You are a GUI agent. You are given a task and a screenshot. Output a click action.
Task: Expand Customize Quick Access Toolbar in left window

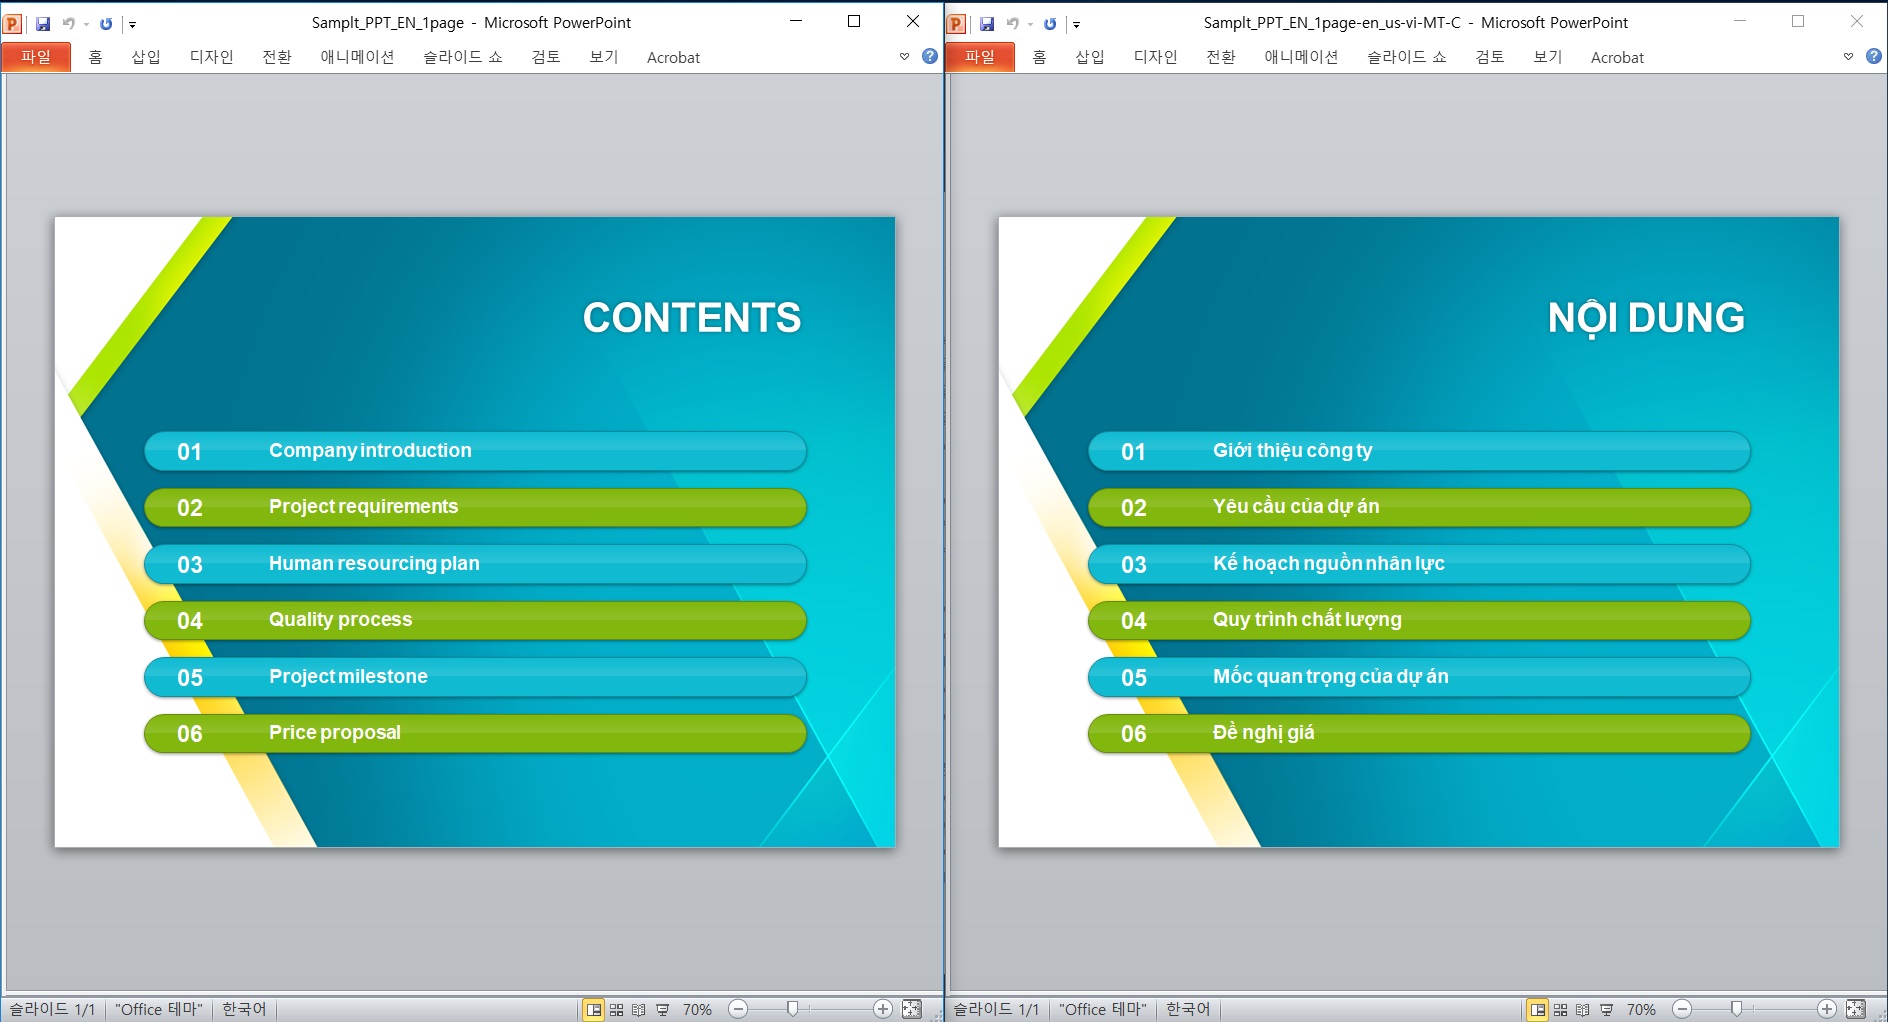(x=132, y=24)
